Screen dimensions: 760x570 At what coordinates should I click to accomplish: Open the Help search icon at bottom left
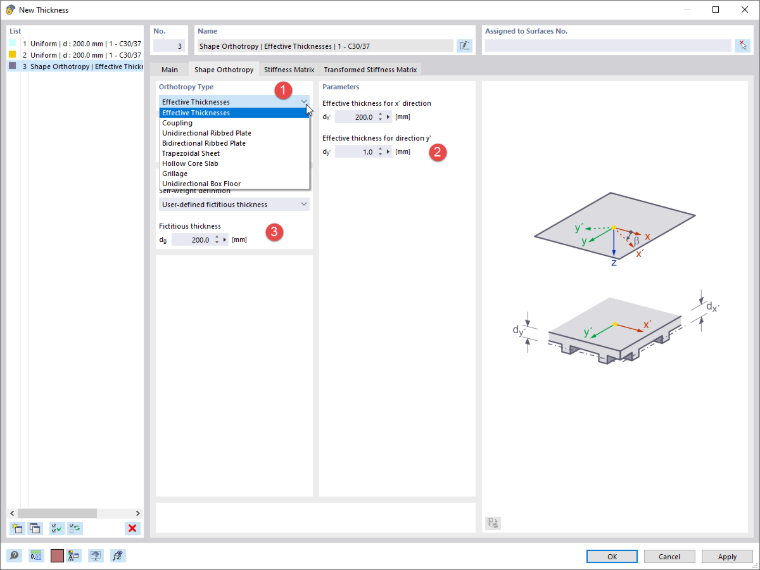tap(14, 555)
